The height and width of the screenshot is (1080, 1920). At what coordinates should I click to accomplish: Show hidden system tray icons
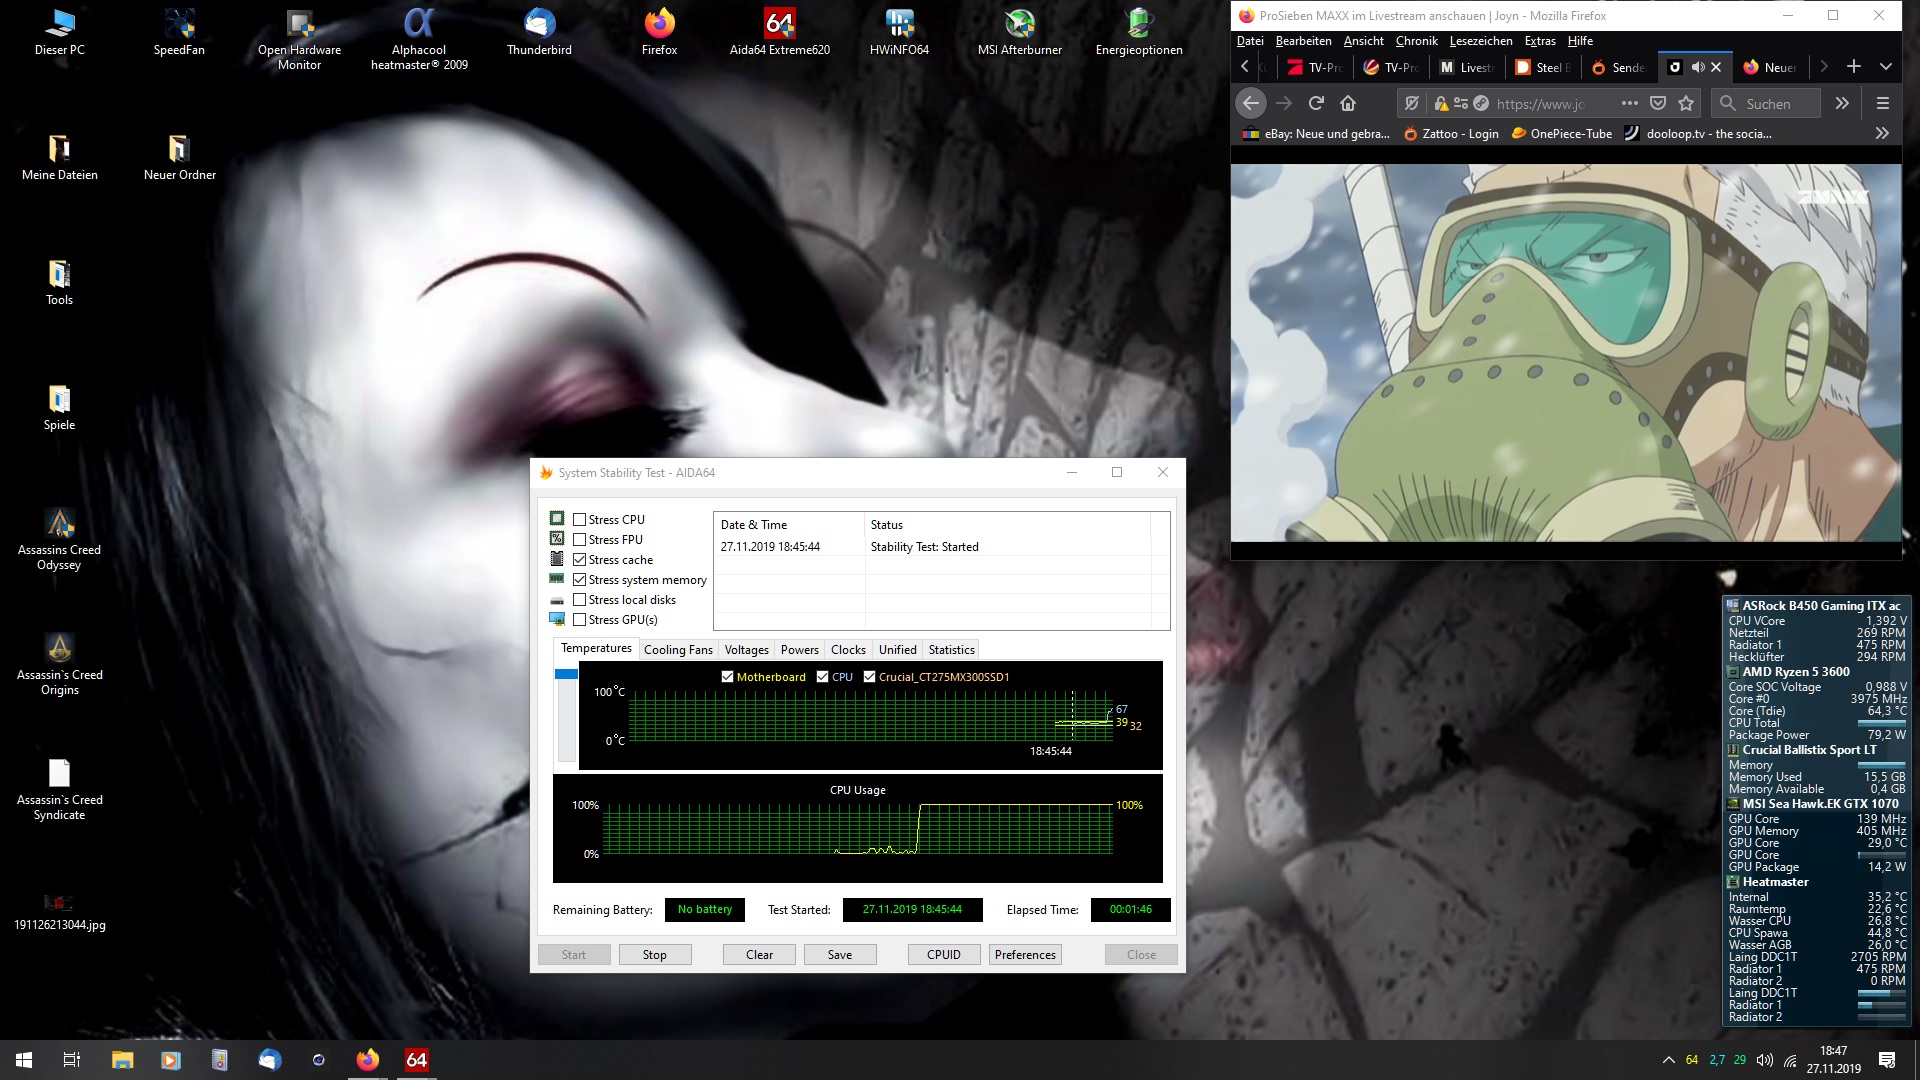[x=1667, y=1060]
